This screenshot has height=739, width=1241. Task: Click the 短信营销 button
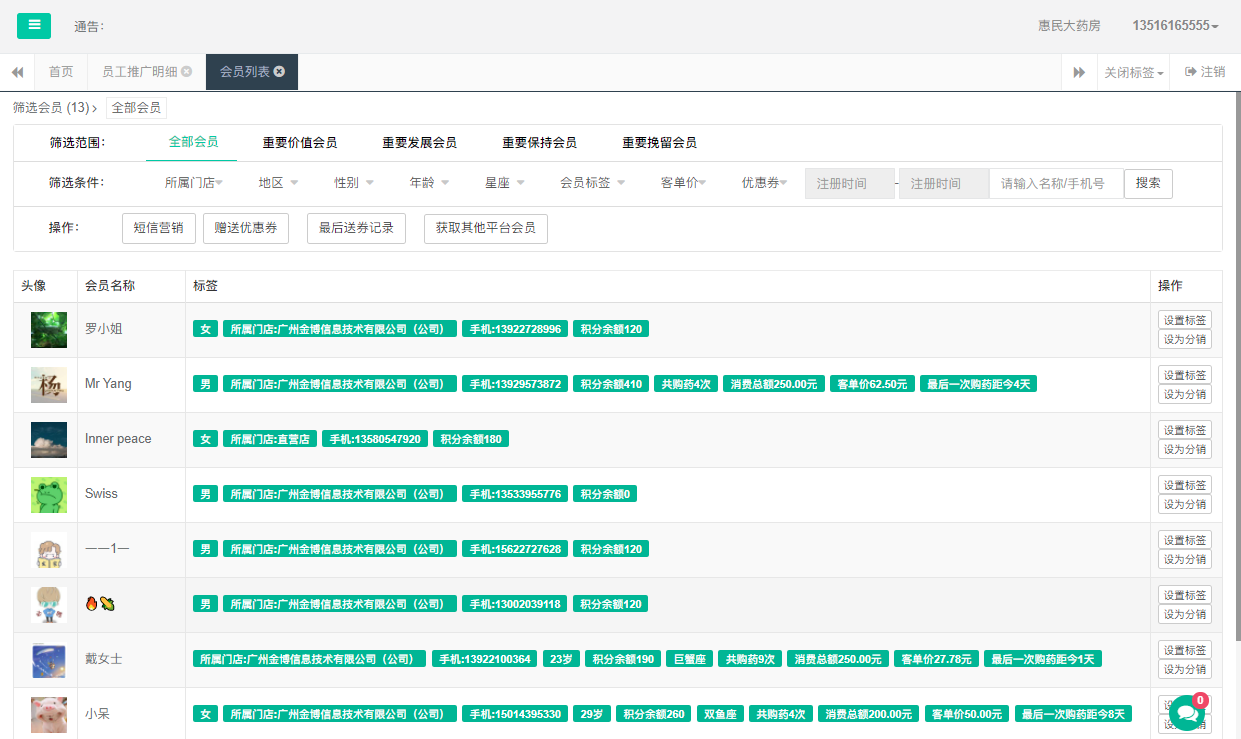158,228
